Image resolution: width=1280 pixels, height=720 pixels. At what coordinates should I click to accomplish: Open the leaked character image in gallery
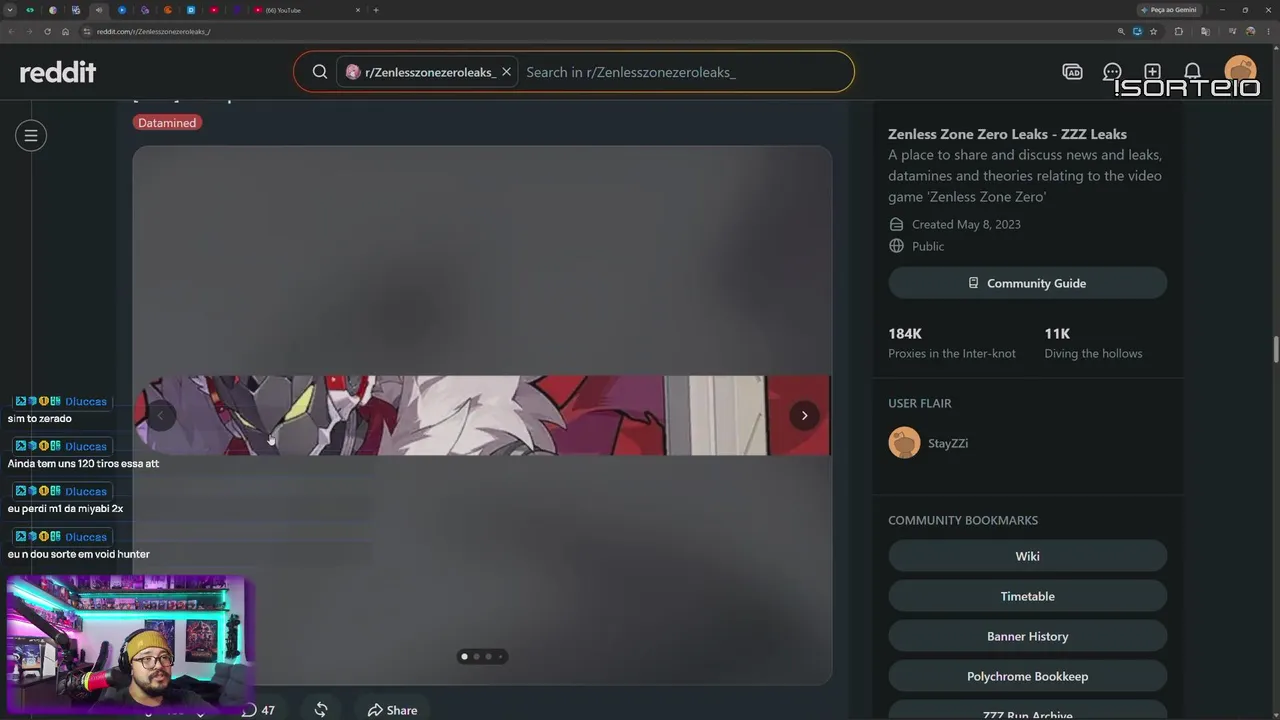coord(482,416)
